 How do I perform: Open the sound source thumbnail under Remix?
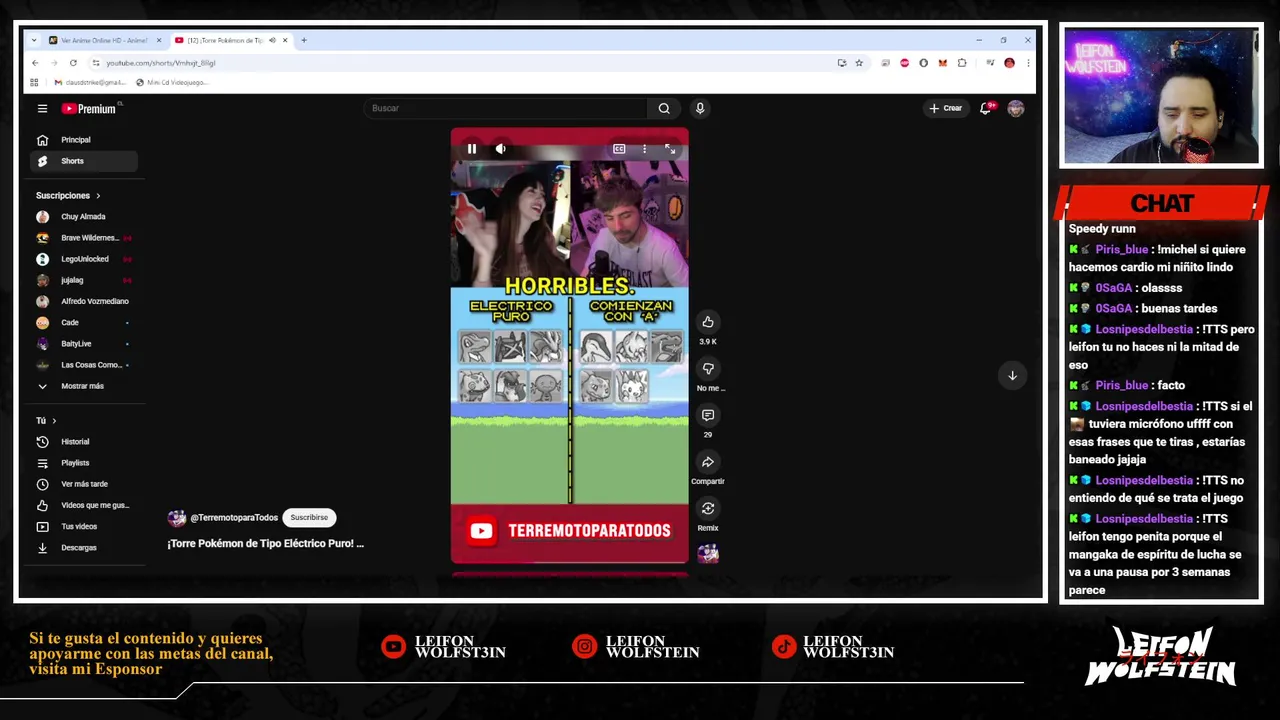[708, 554]
